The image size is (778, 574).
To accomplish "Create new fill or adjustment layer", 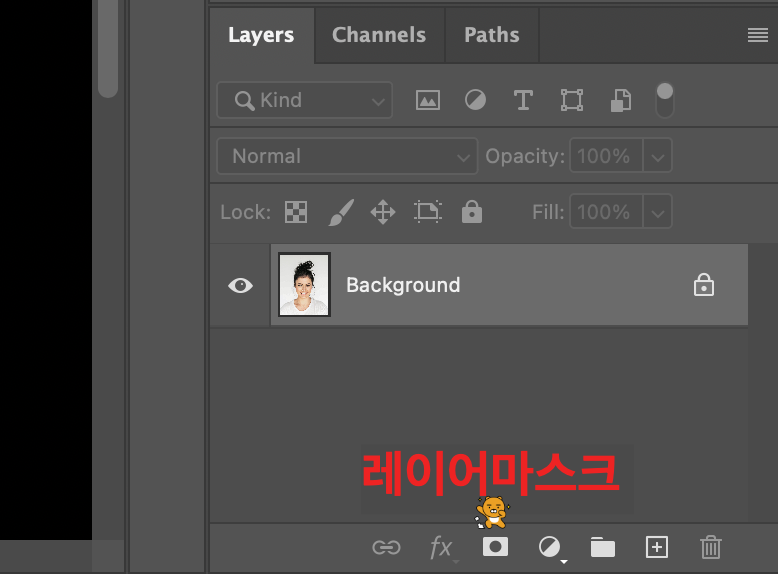I will tap(550, 548).
